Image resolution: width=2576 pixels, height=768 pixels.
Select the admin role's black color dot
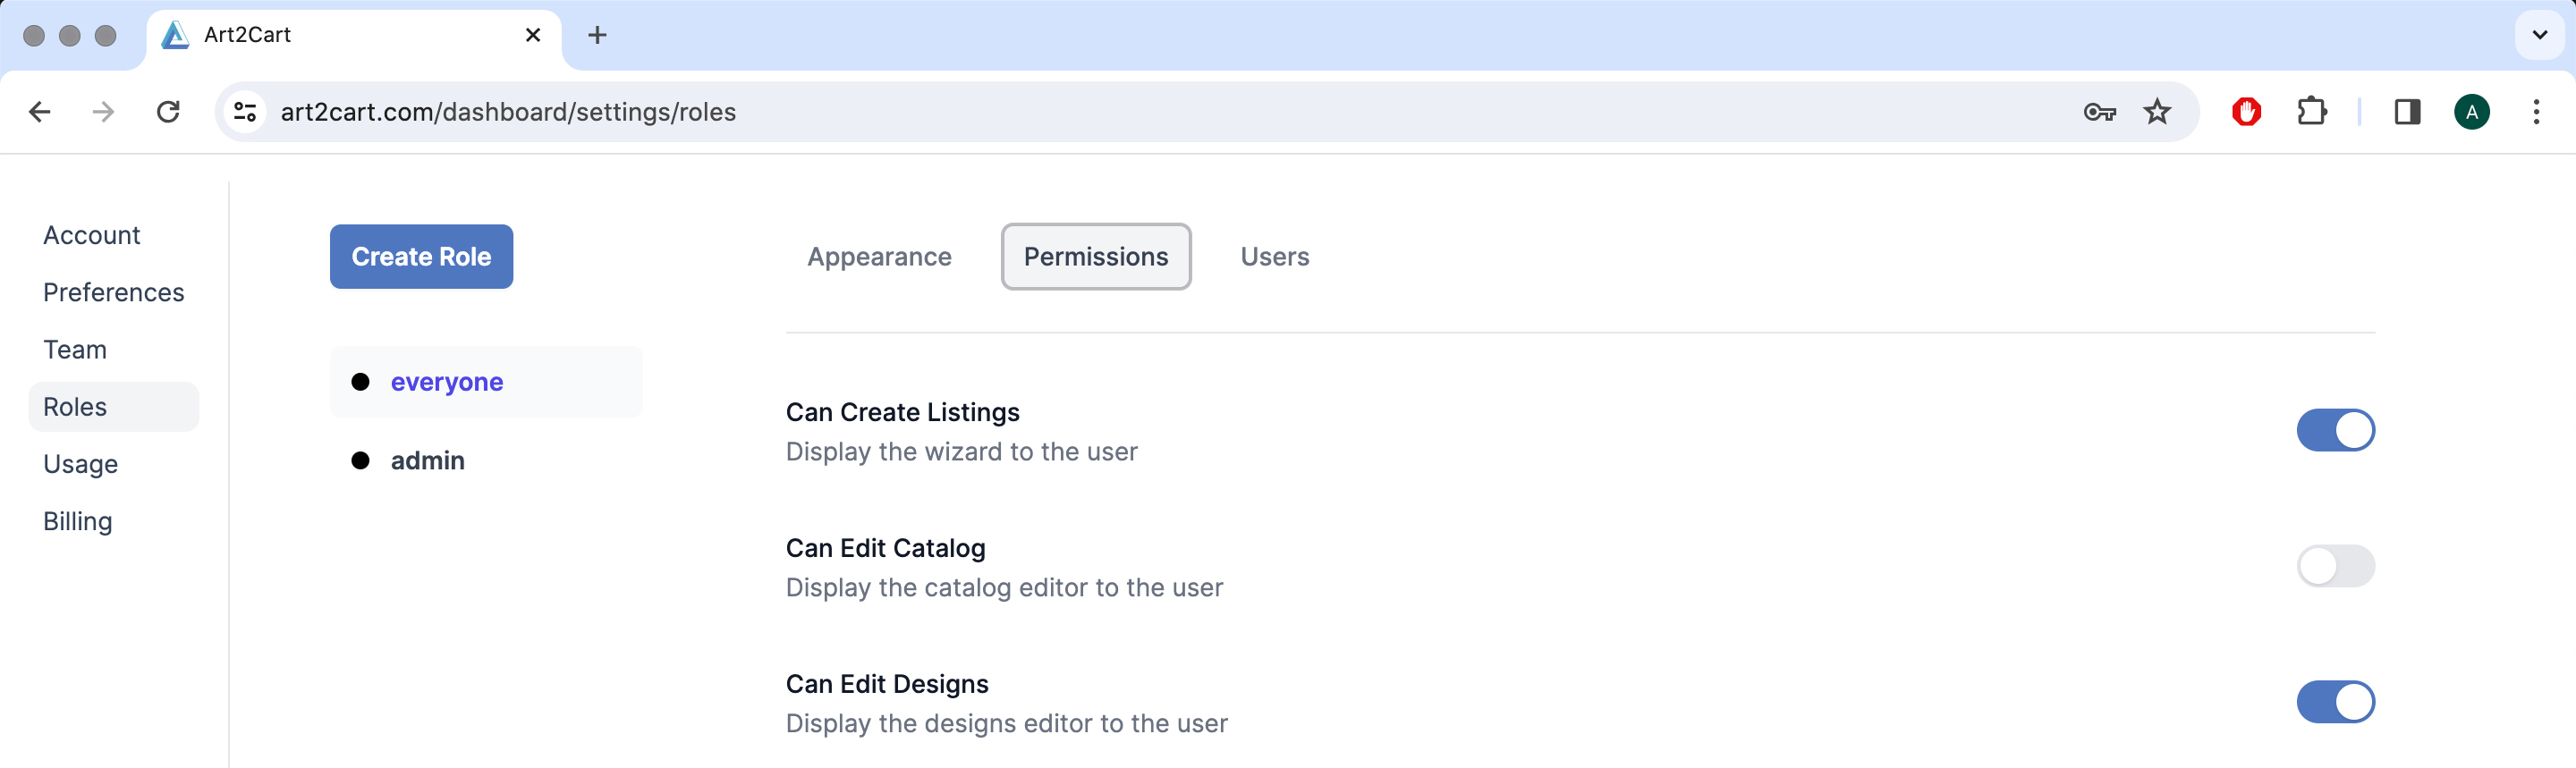(x=361, y=461)
